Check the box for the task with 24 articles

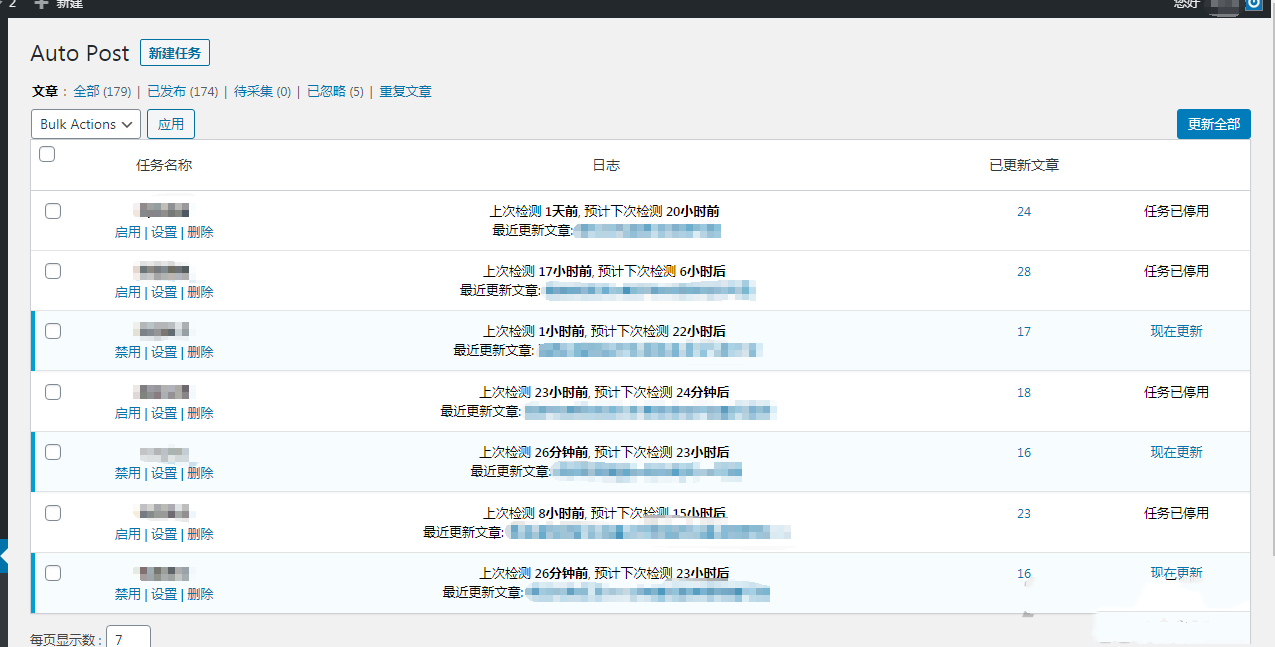click(x=53, y=211)
